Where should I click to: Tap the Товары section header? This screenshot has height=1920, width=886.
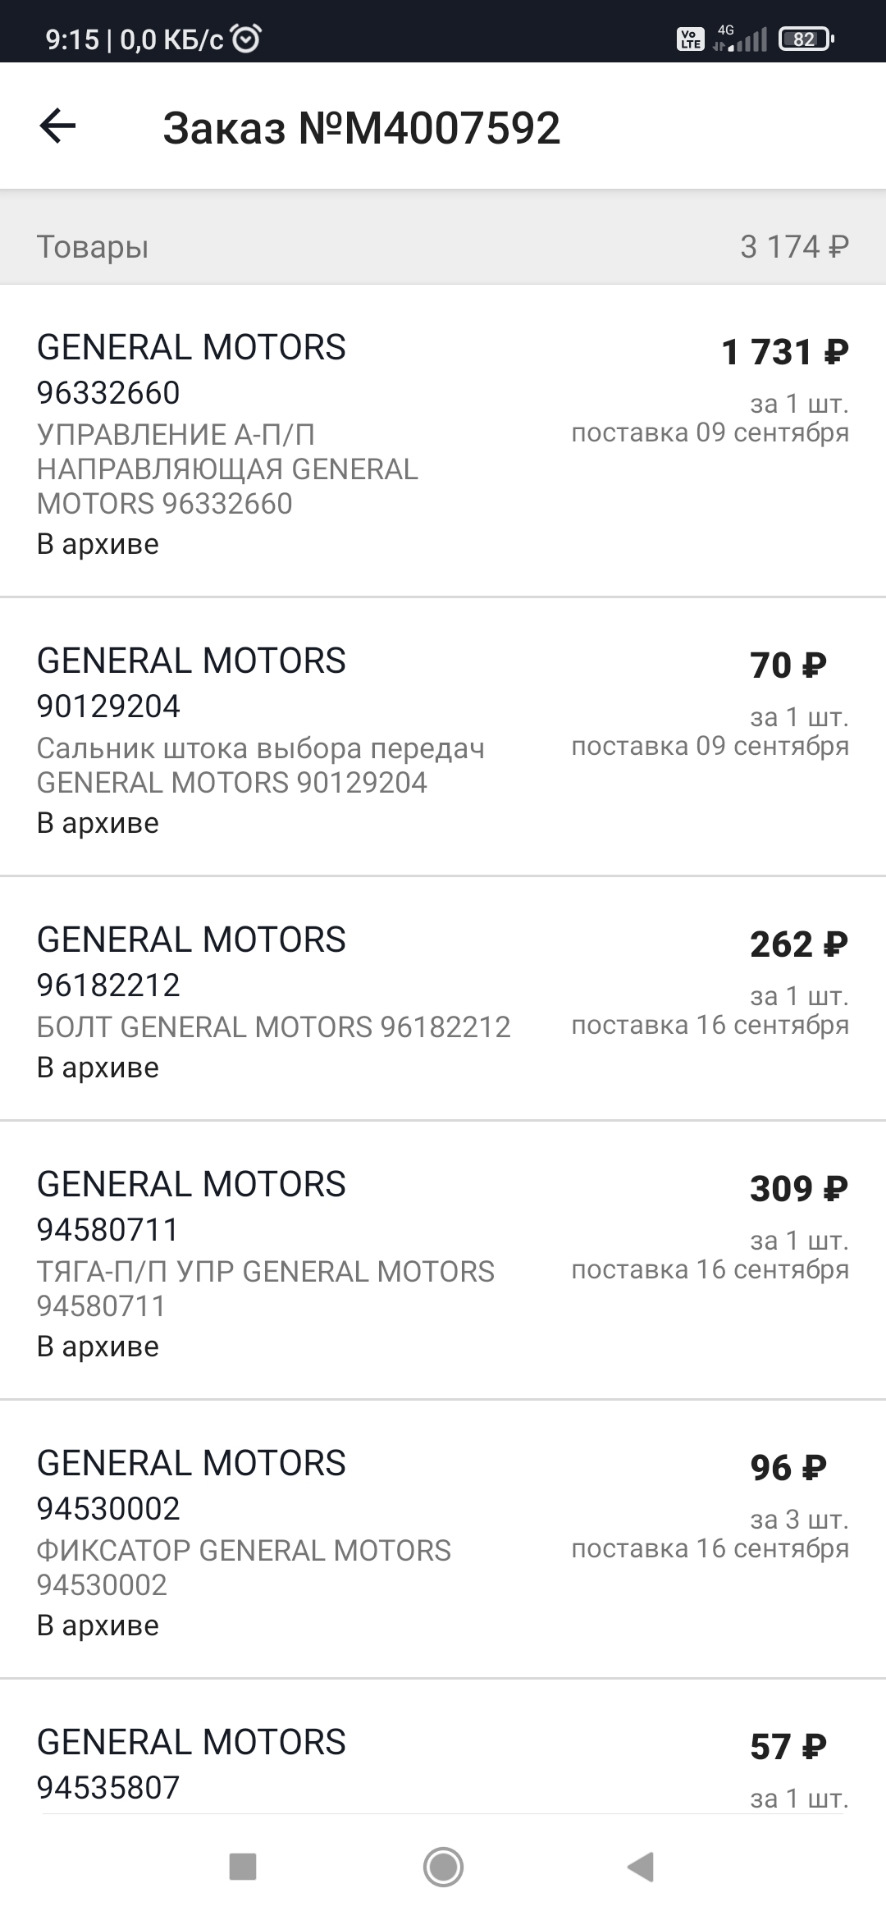coord(93,247)
